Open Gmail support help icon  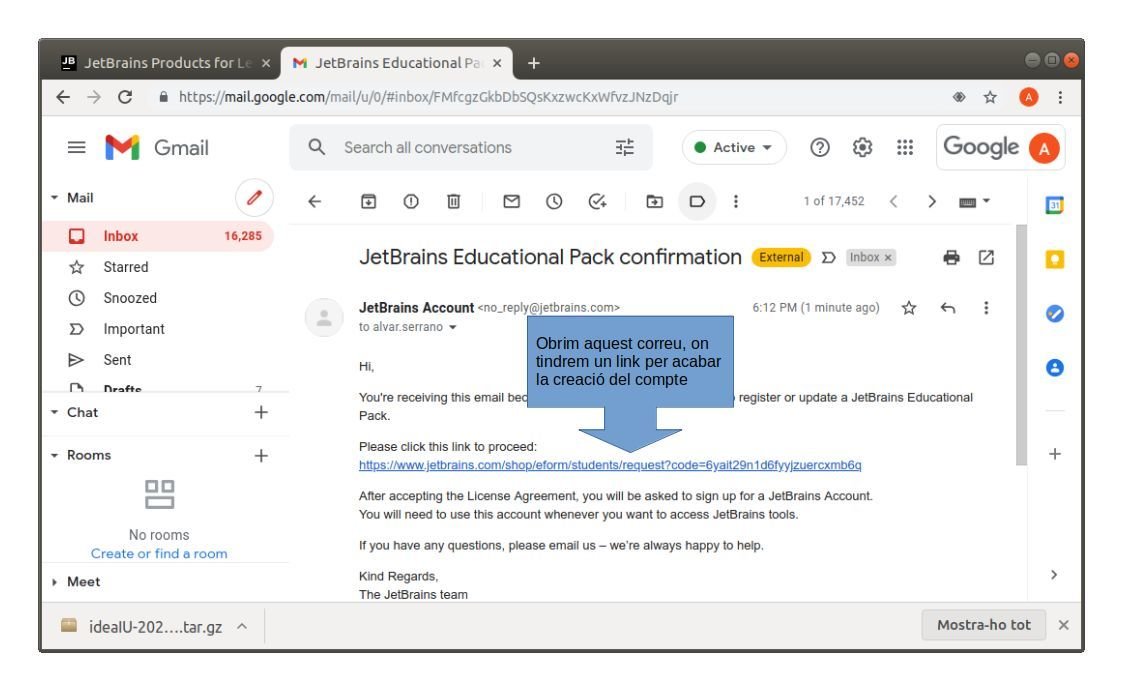tap(820, 148)
